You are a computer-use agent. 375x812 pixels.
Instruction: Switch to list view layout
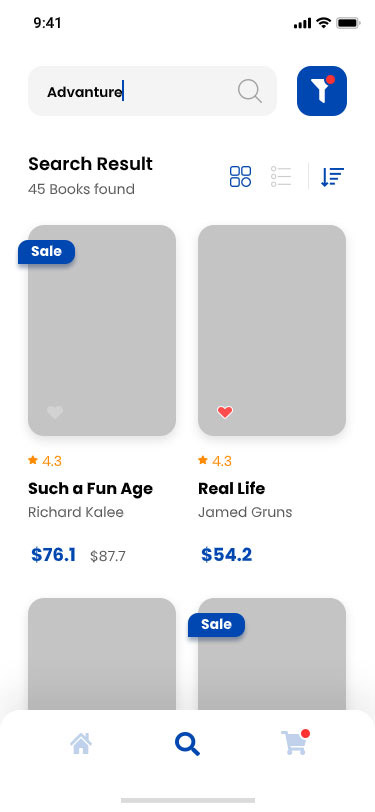281,177
